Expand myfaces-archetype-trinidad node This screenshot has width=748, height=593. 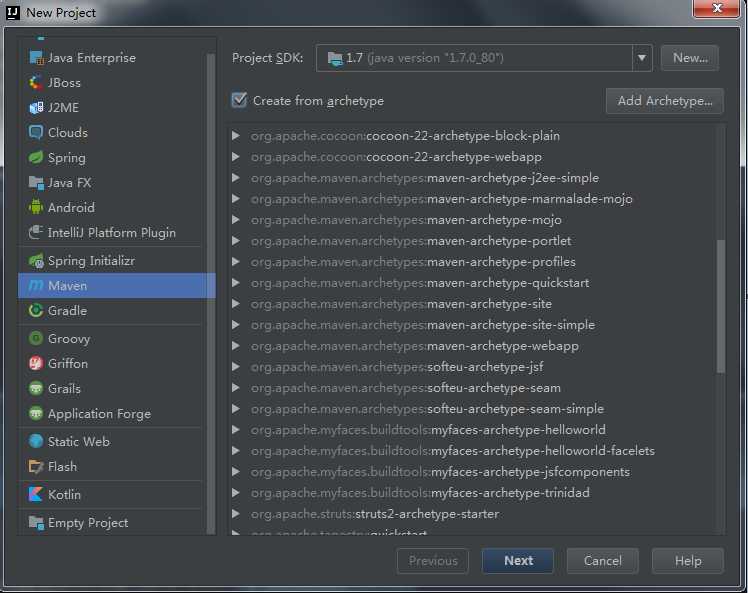coord(236,492)
